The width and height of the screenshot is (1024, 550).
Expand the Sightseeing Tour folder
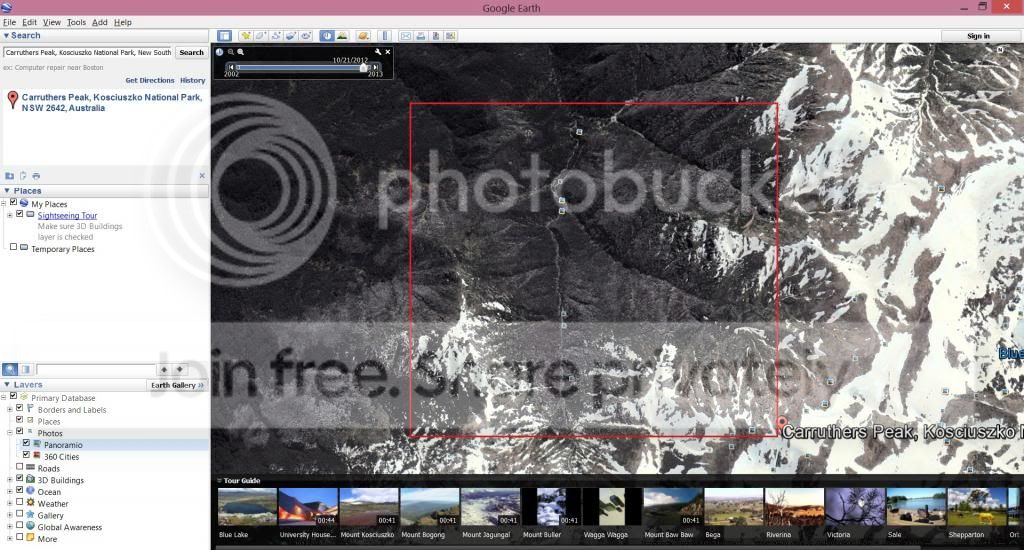pyautogui.click(x=9, y=215)
